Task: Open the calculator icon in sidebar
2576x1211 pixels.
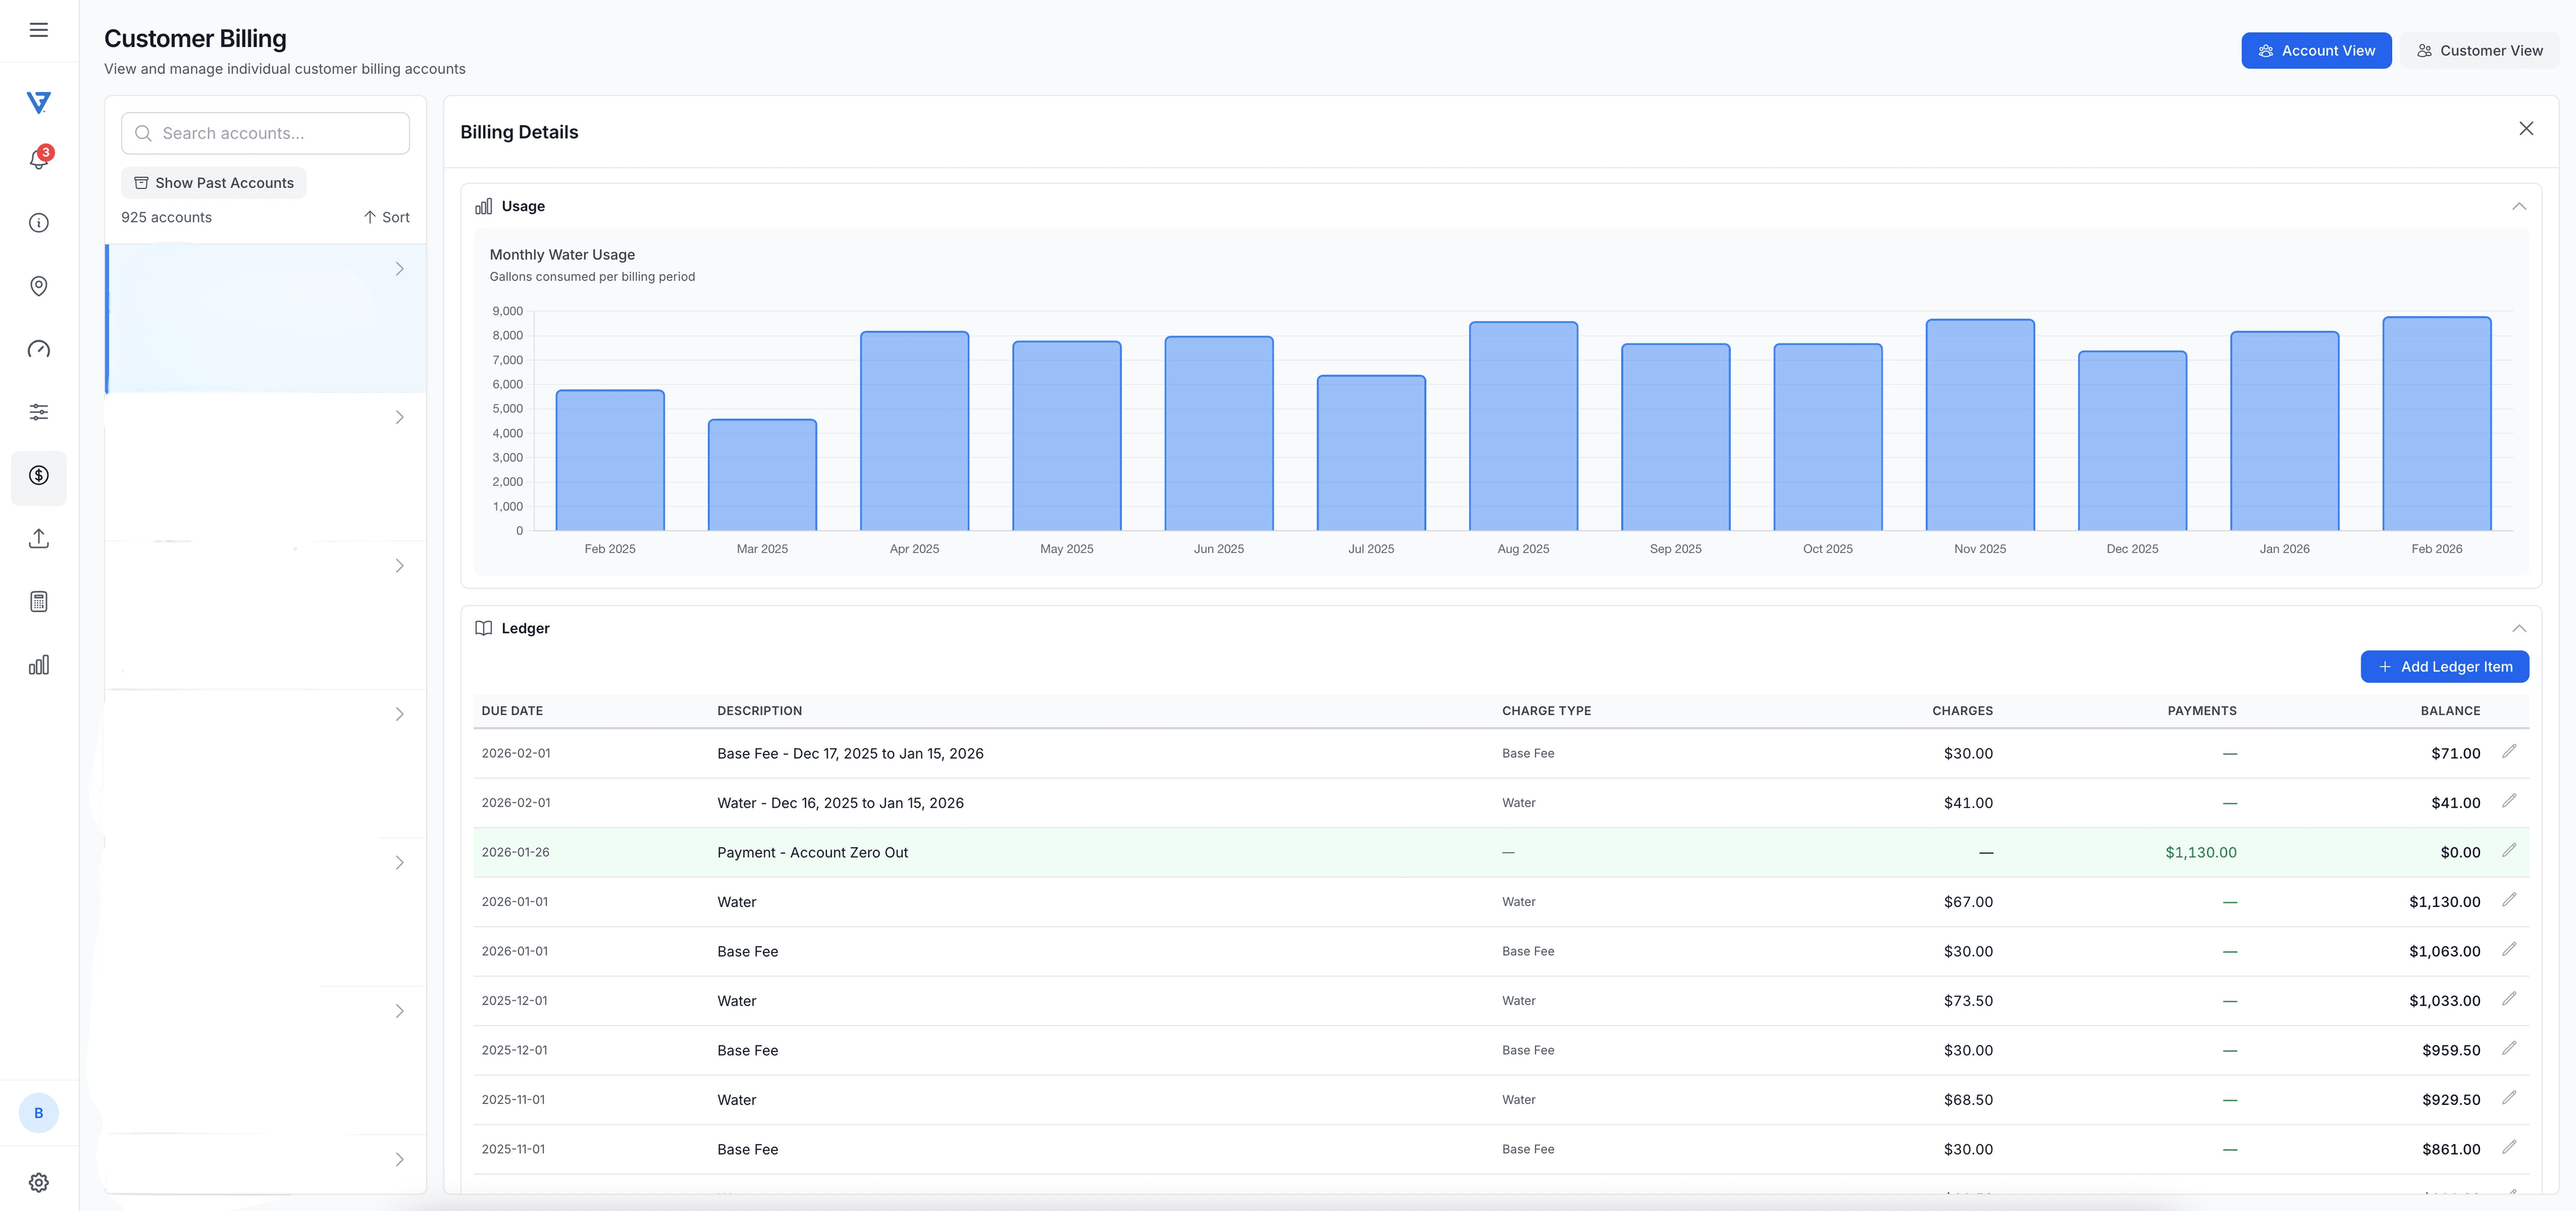Action: click(38, 600)
